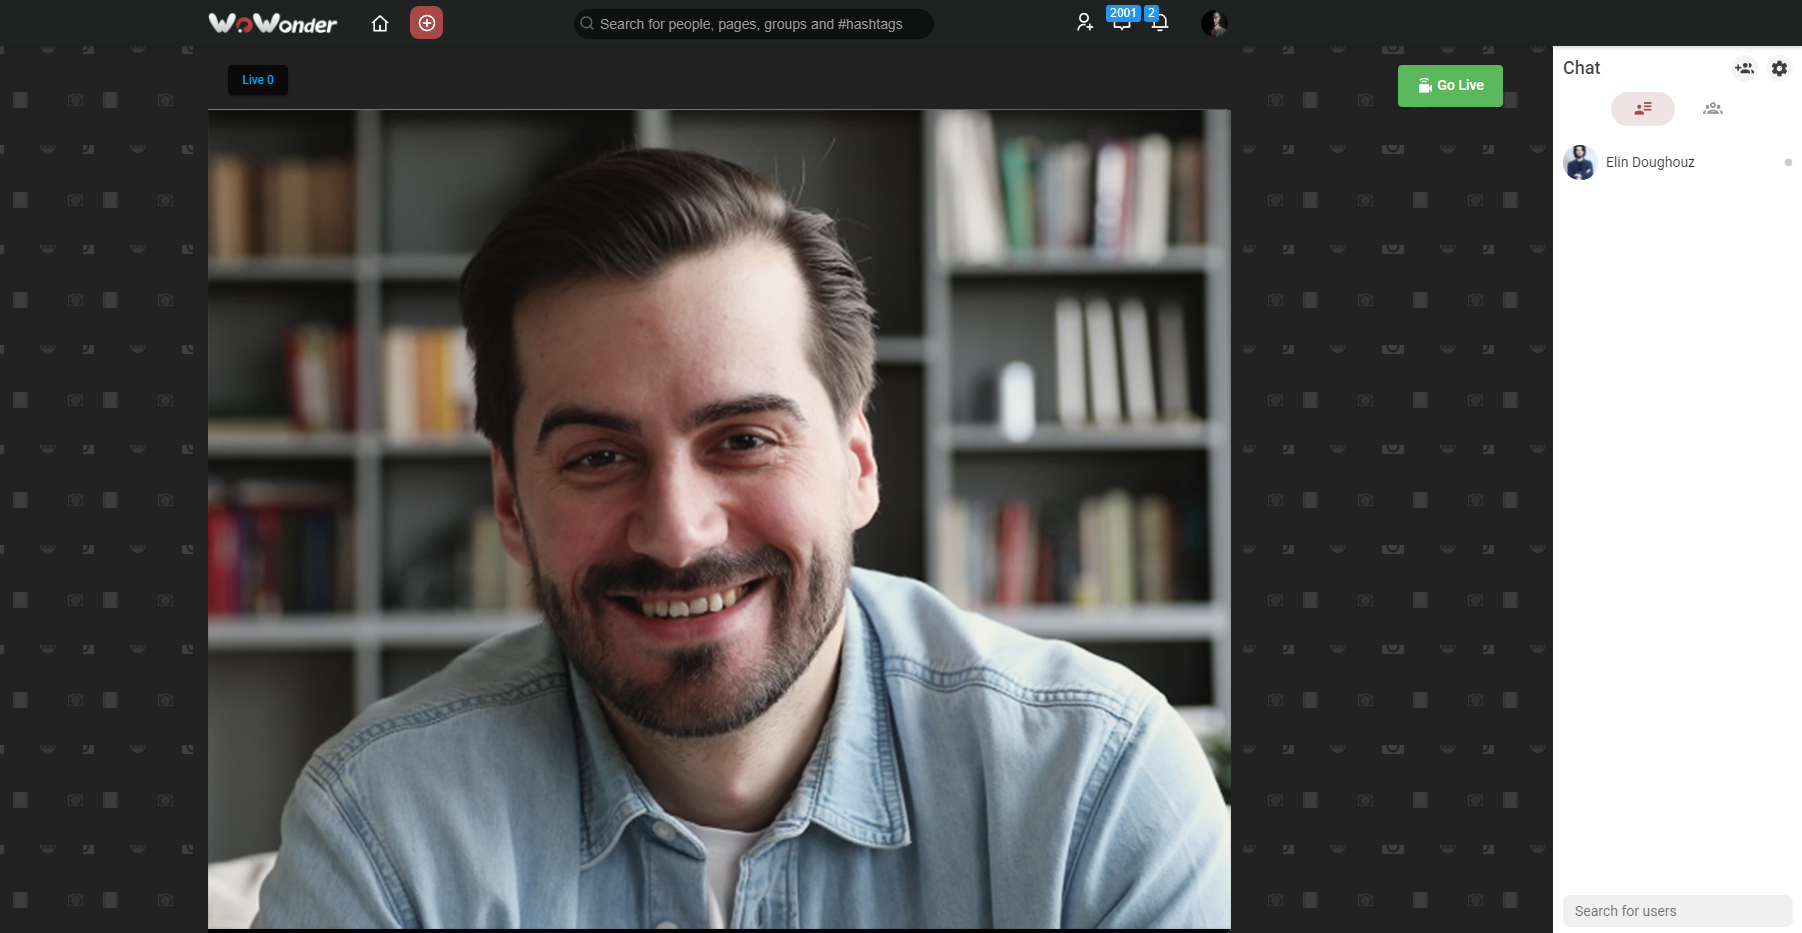Screen dimensions: 1802x933
Task: Switch to the group chats tab
Action: tap(1712, 109)
